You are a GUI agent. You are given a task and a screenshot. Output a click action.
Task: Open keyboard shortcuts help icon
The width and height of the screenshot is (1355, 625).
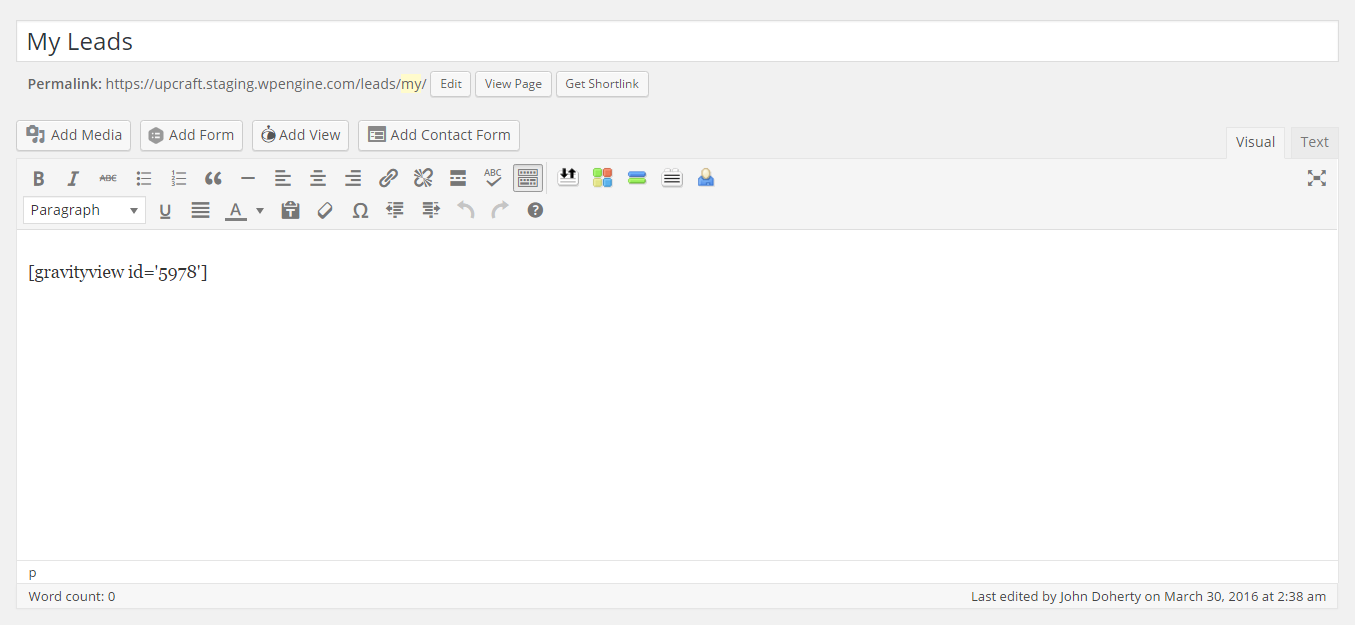point(535,210)
